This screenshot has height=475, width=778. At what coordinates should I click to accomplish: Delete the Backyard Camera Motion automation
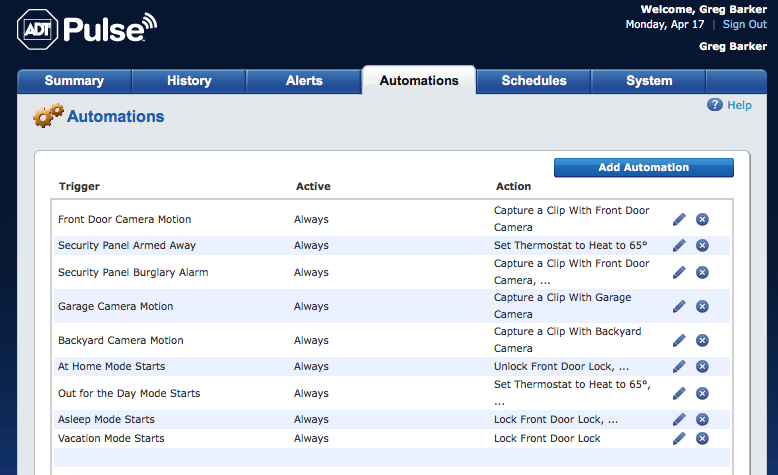pyautogui.click(x=702, y=340)
